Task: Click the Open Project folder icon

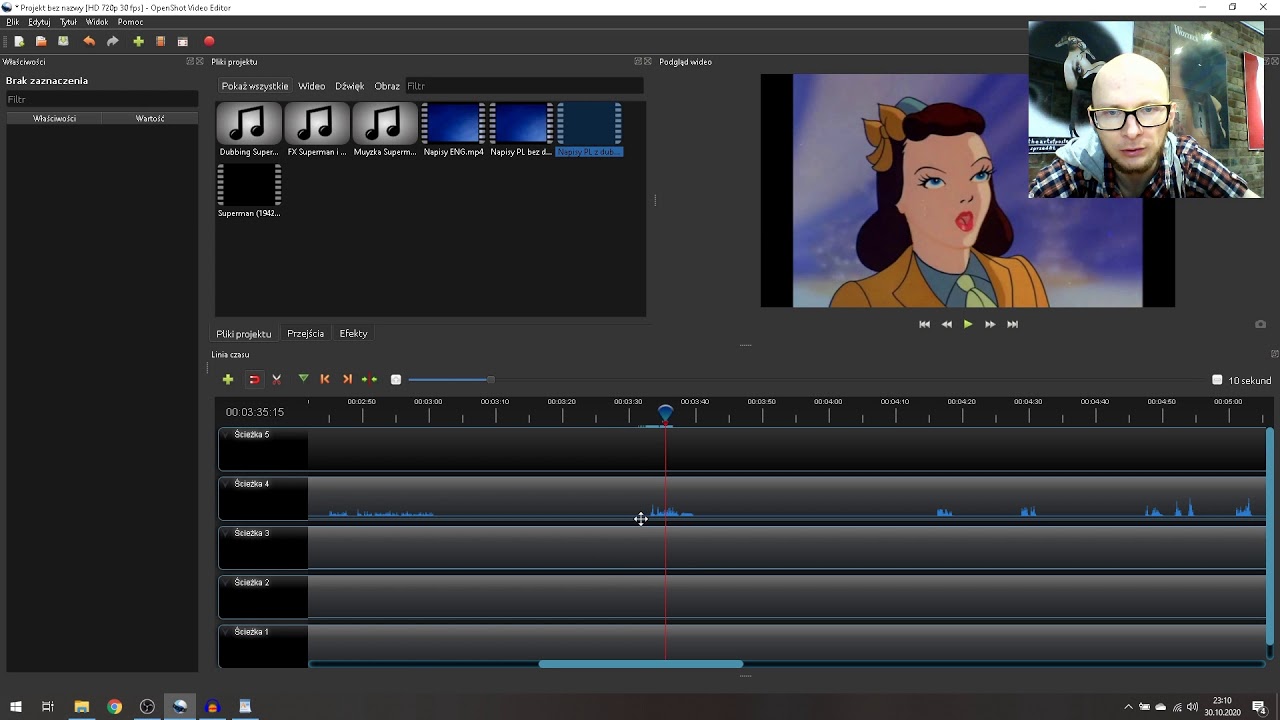Action: (x=41, y=41)
